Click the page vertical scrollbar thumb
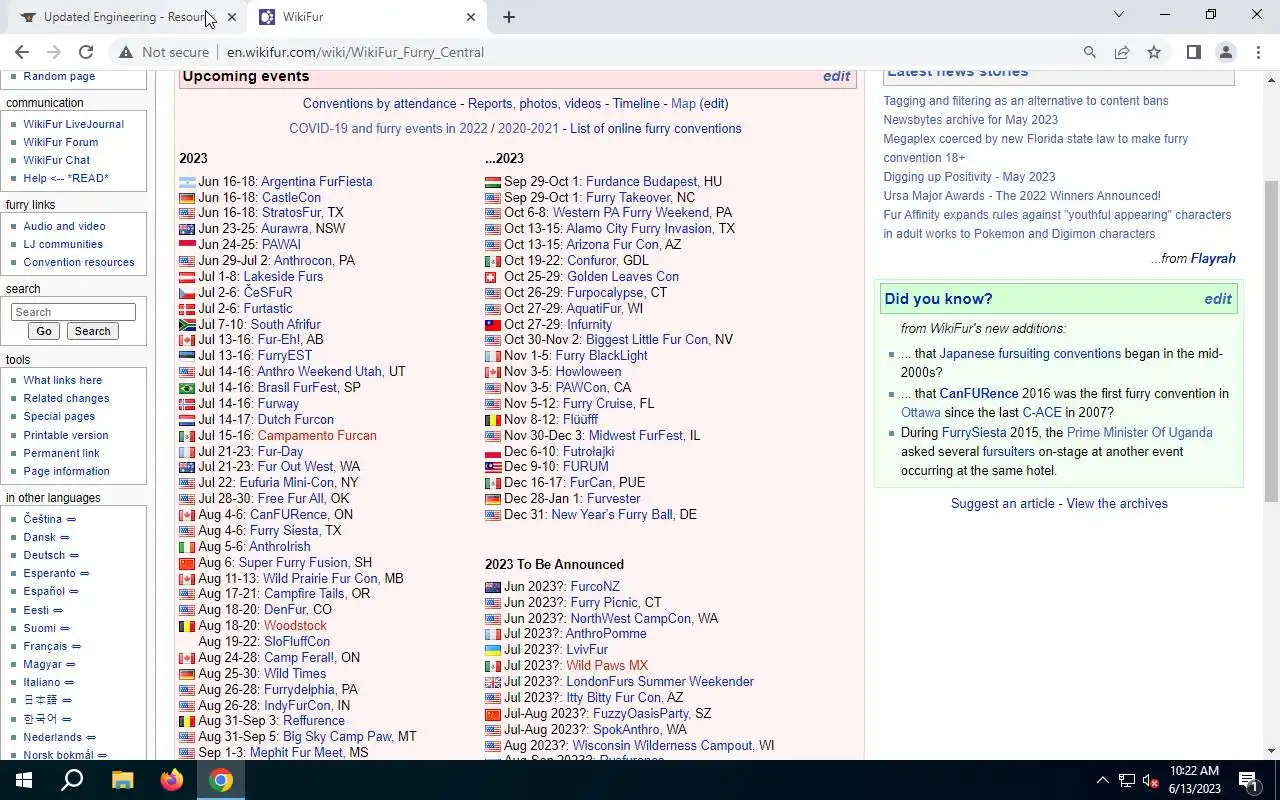The width and height of the screenshot is (1280, 800). click(x=1272, y=340)
